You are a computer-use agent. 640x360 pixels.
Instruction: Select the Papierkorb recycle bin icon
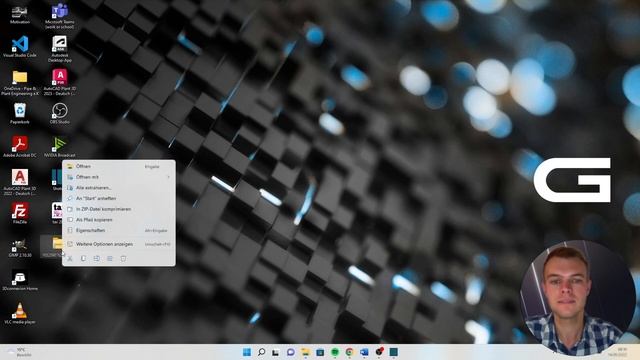[20, 113]
